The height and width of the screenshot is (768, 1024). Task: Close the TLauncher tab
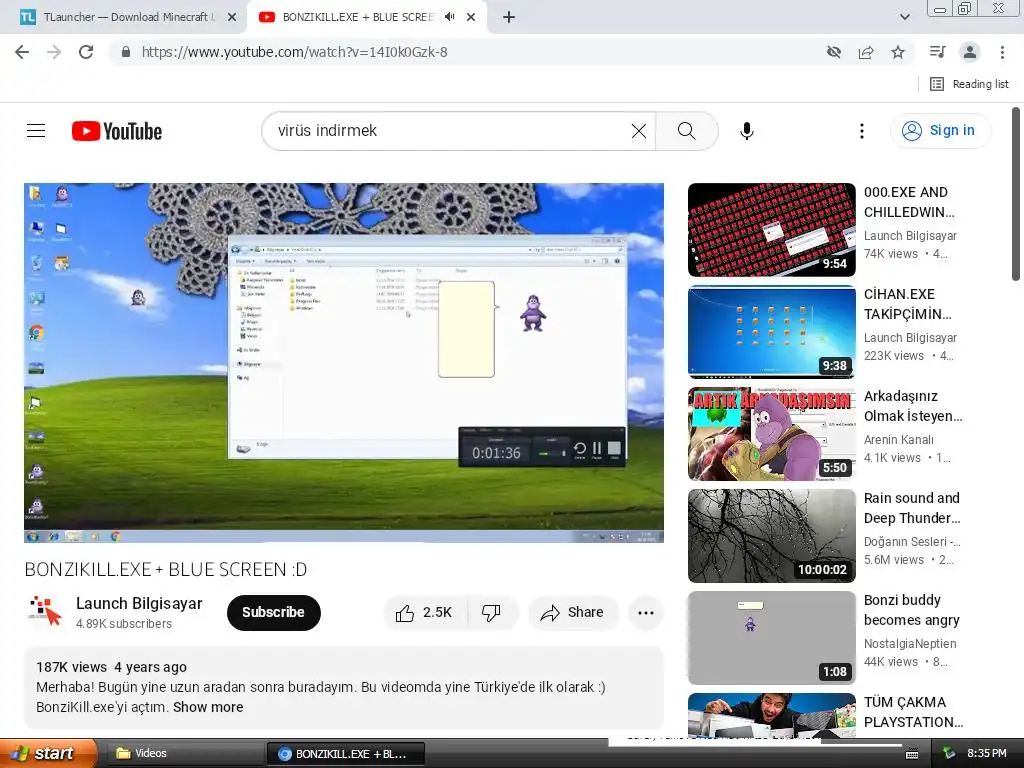point(232,17)
